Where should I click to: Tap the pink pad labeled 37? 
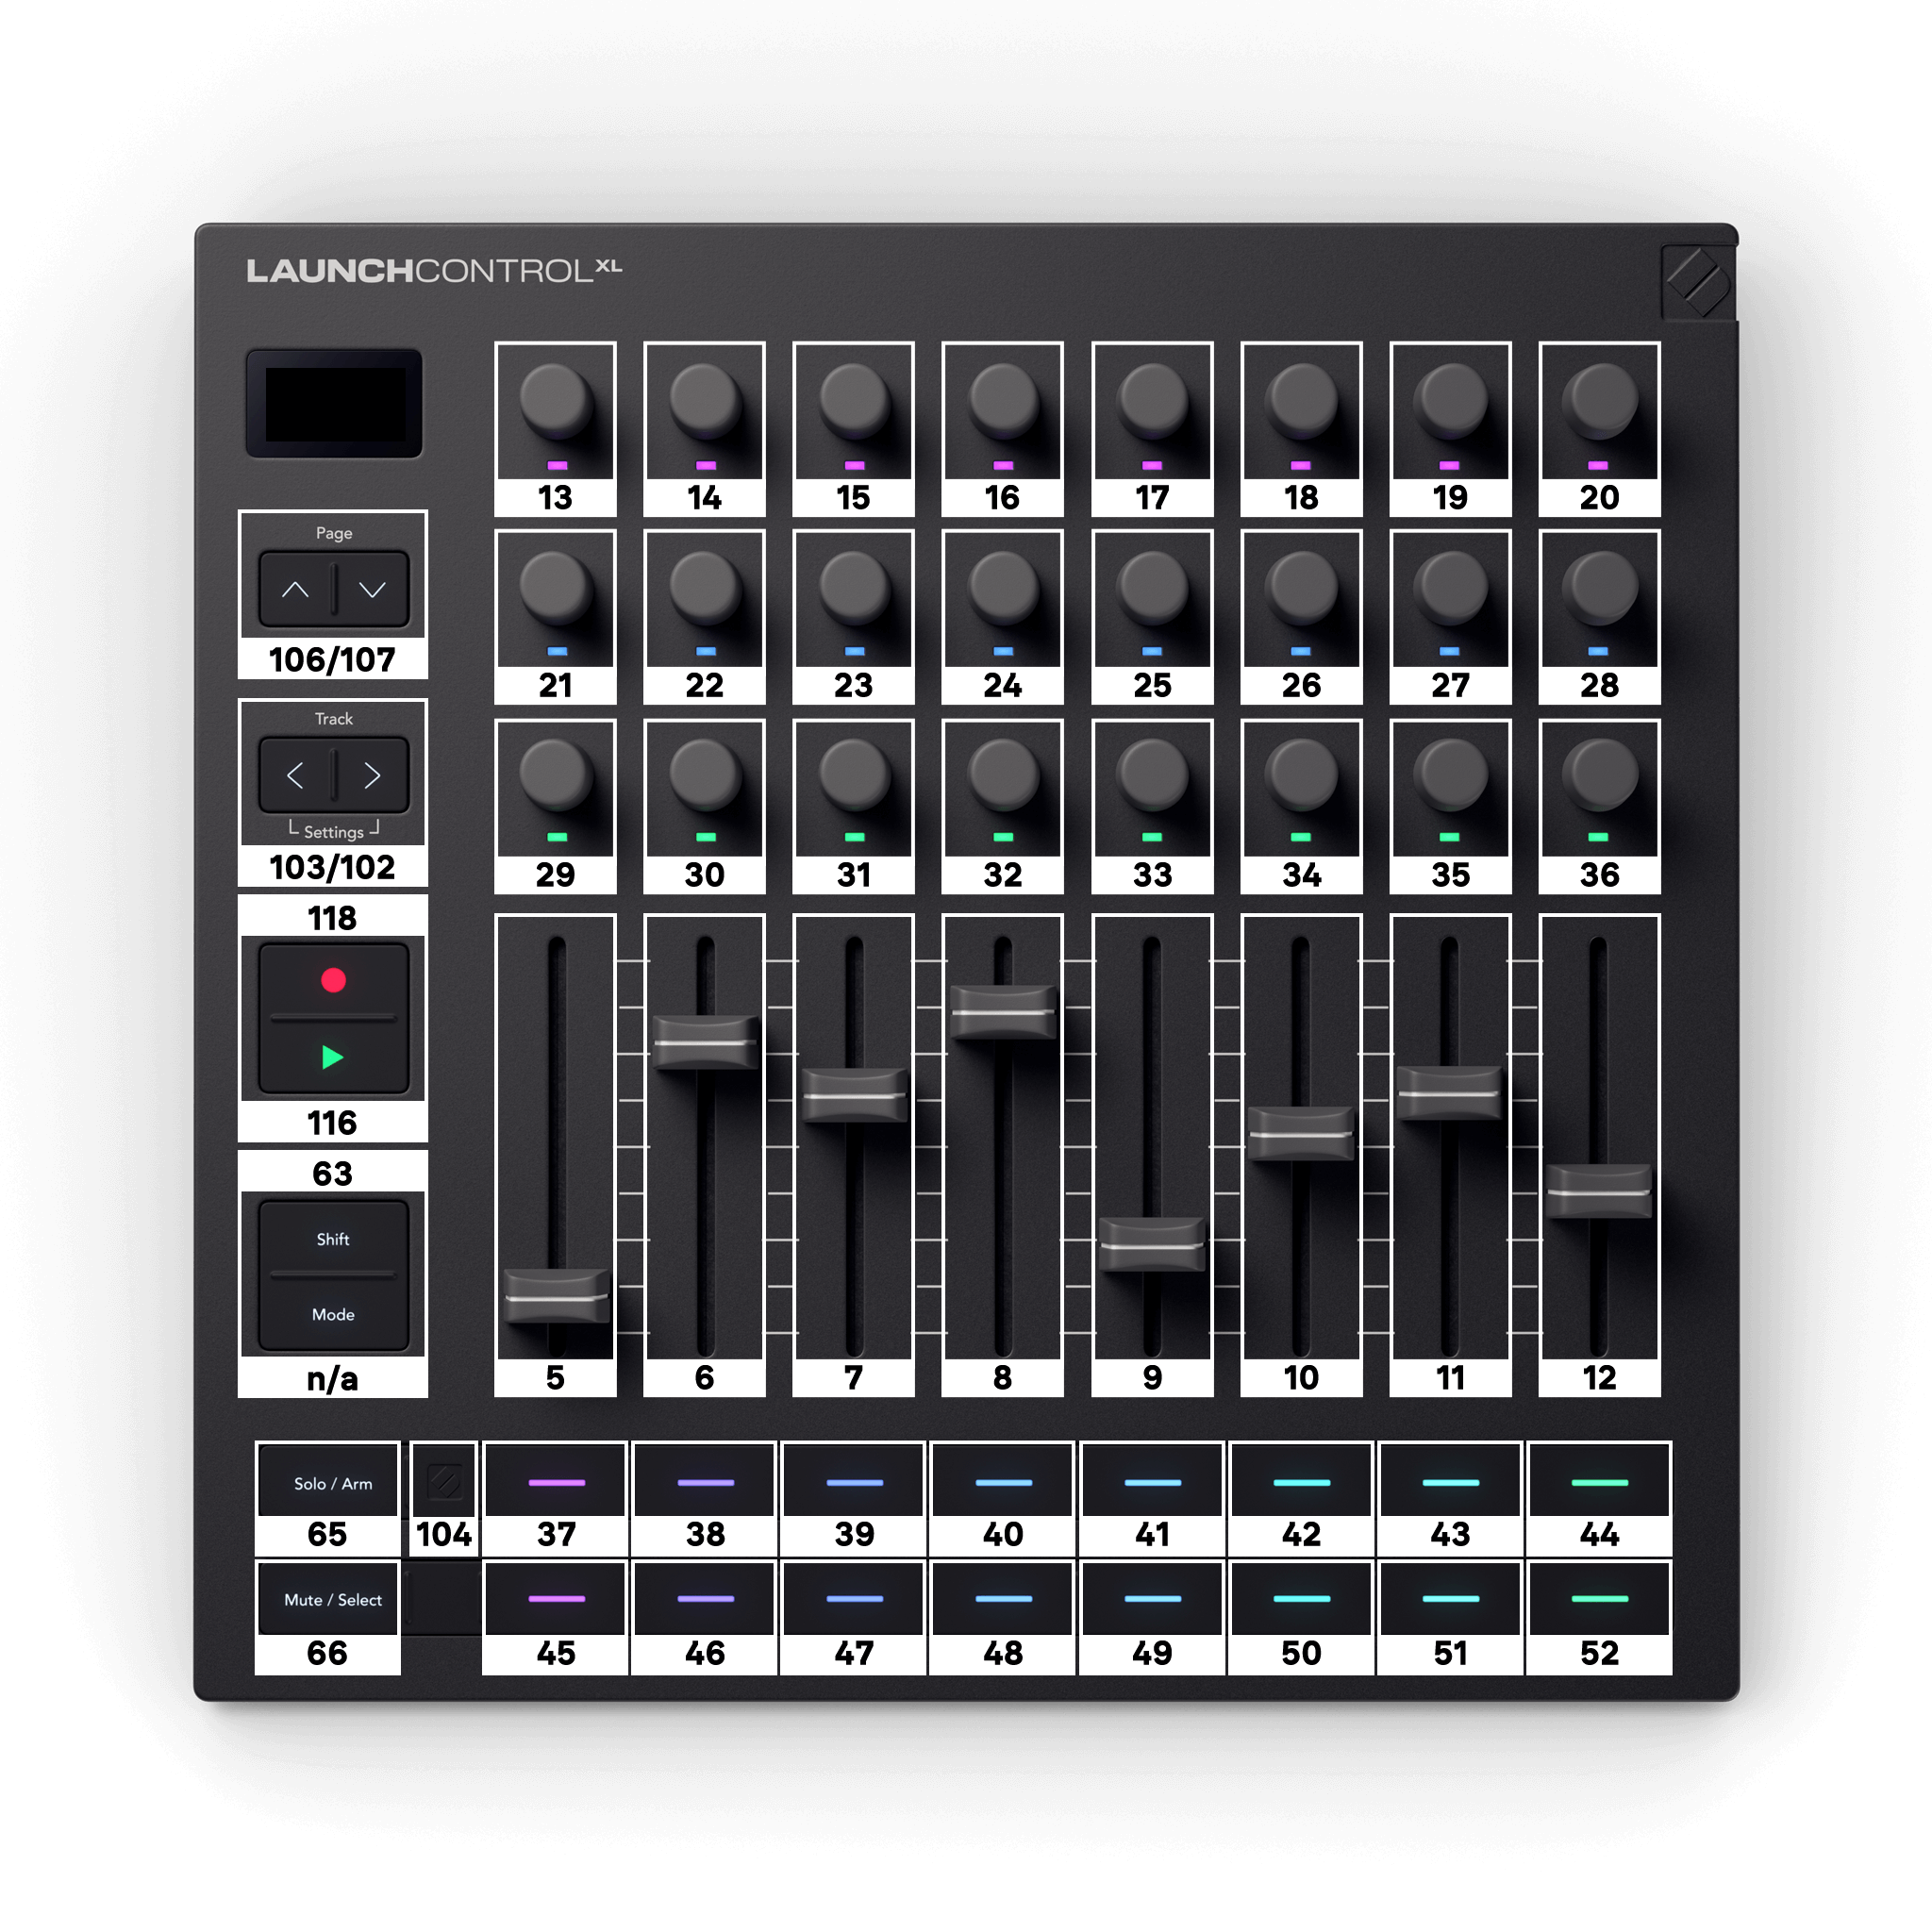(555, 1480)
